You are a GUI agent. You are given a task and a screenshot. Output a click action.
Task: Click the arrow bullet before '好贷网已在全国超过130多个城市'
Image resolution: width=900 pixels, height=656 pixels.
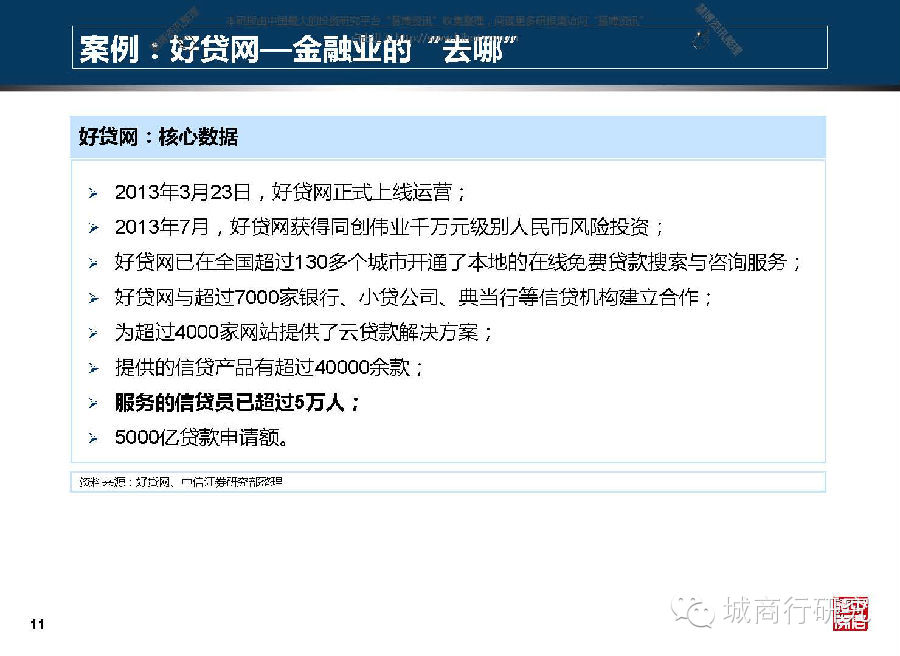tap(93, 263)
